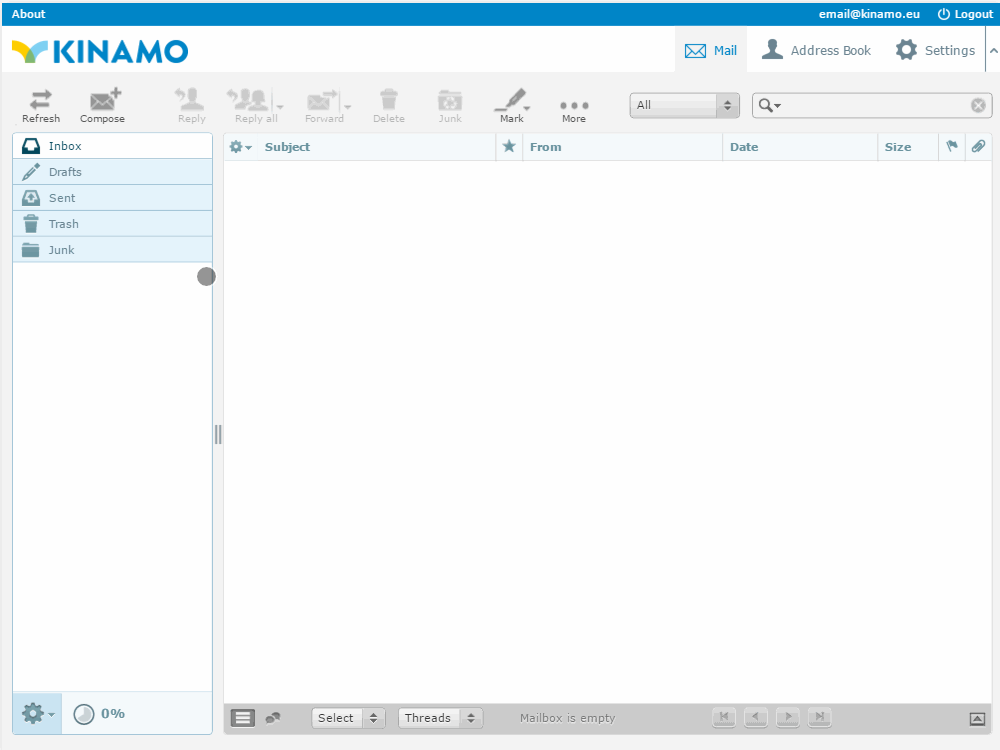Click the About link

coord(28,14)
